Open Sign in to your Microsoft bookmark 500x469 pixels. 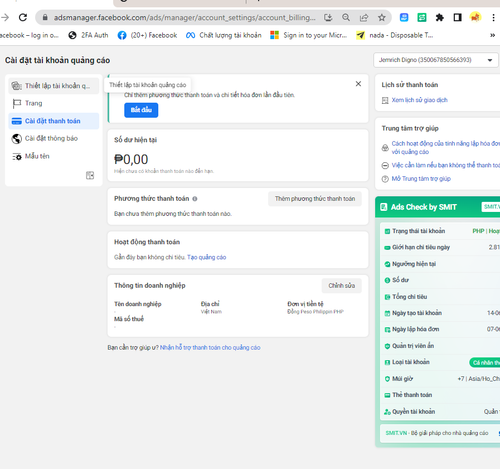tap(309, 35)
